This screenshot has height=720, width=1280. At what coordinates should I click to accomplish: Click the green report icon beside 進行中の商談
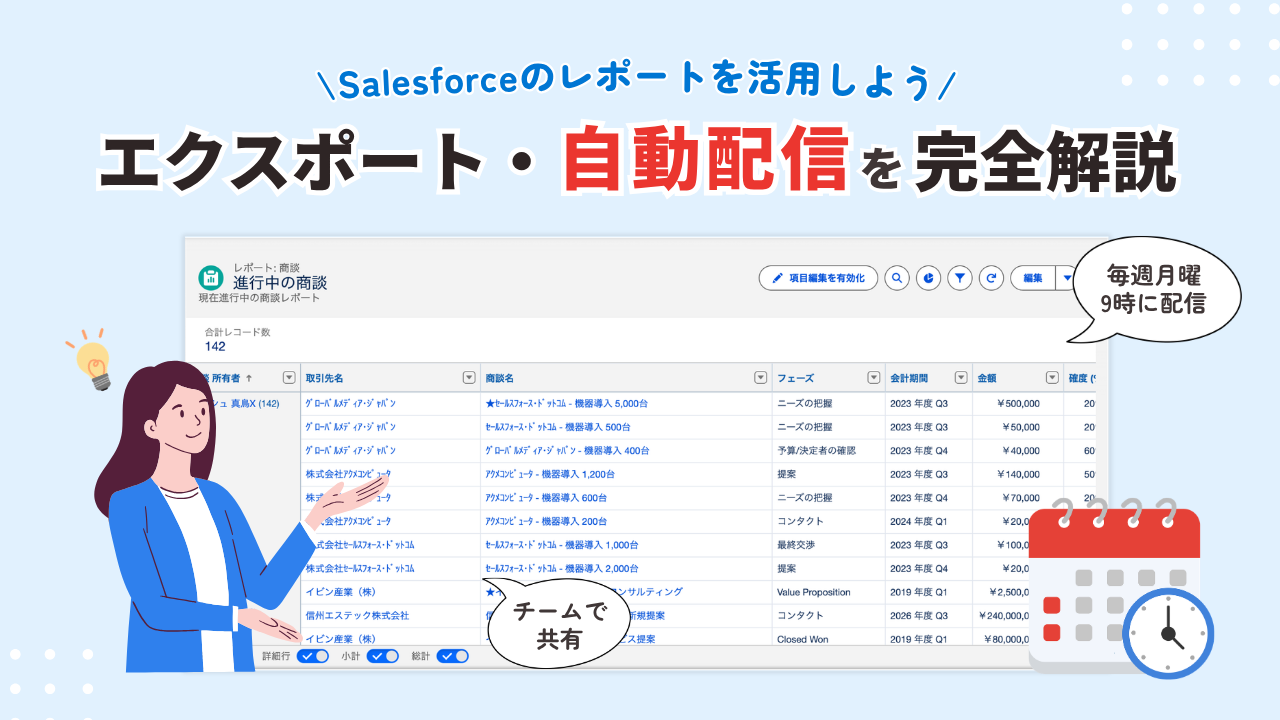pos(211,277)
